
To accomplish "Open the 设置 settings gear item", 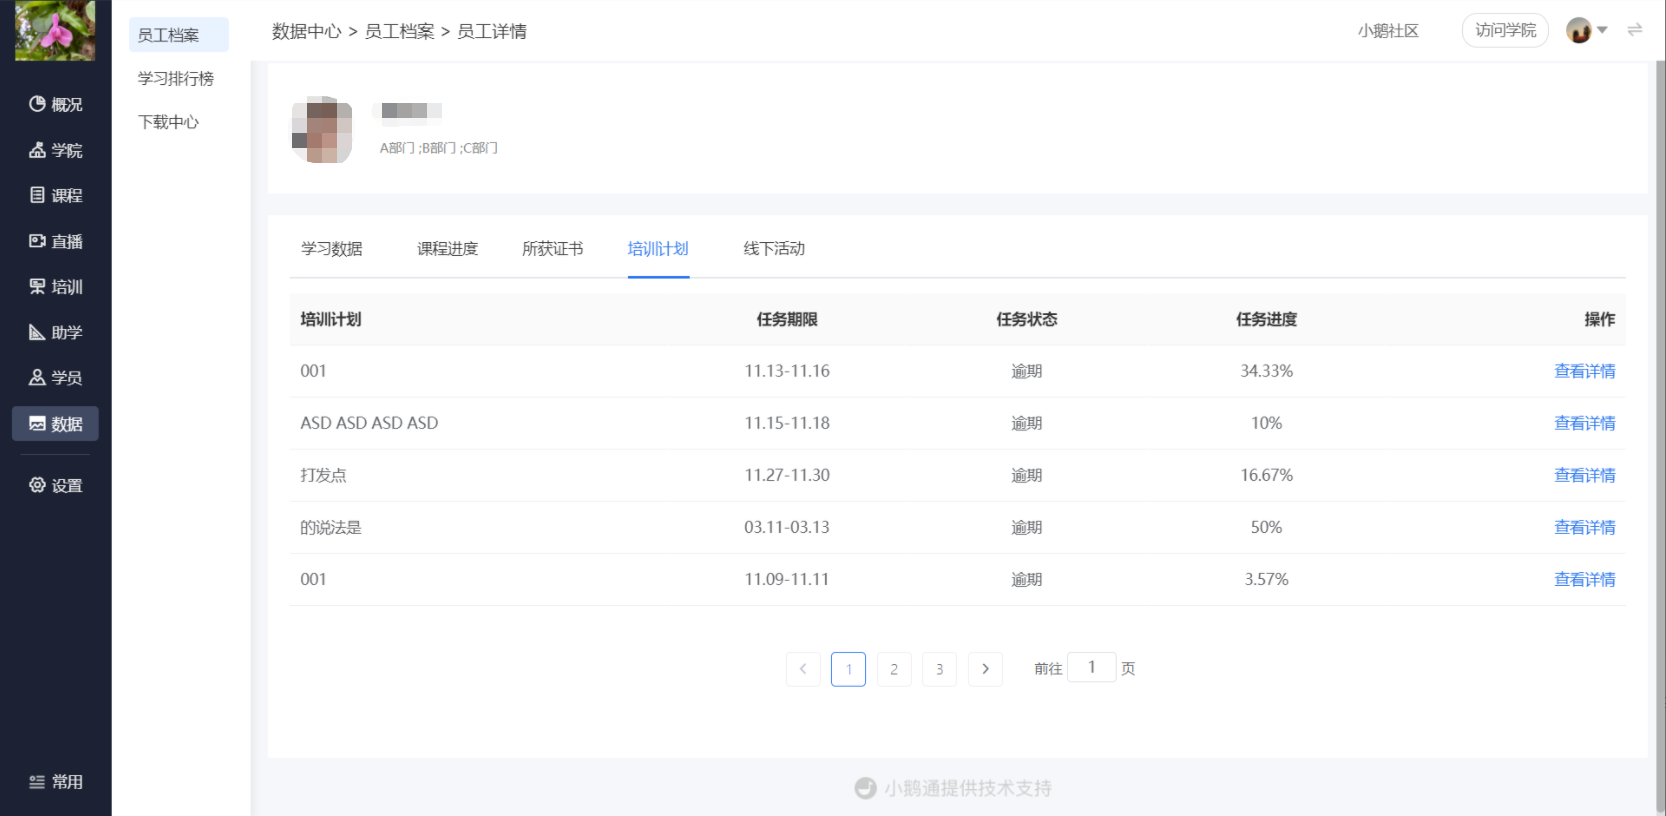I will 55,485.
